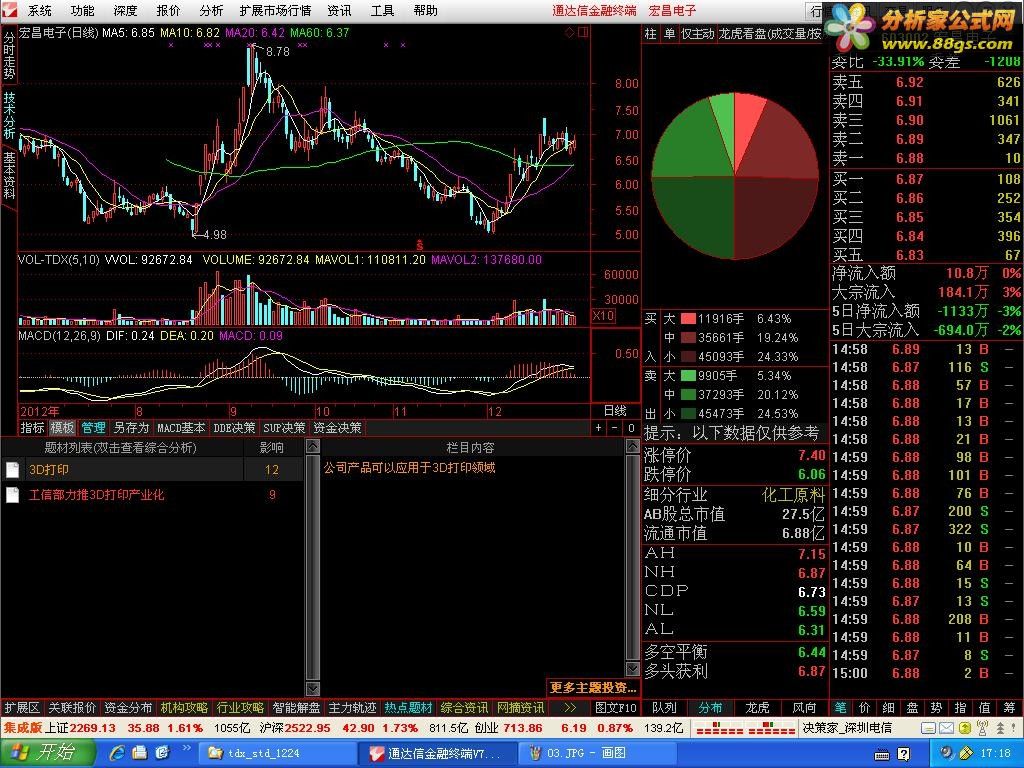The width and height of the screenshot is (1024, 768).
Task: Click the down arrow of the 栏目内容 scrollbar
Action: (x=632, y=669)
